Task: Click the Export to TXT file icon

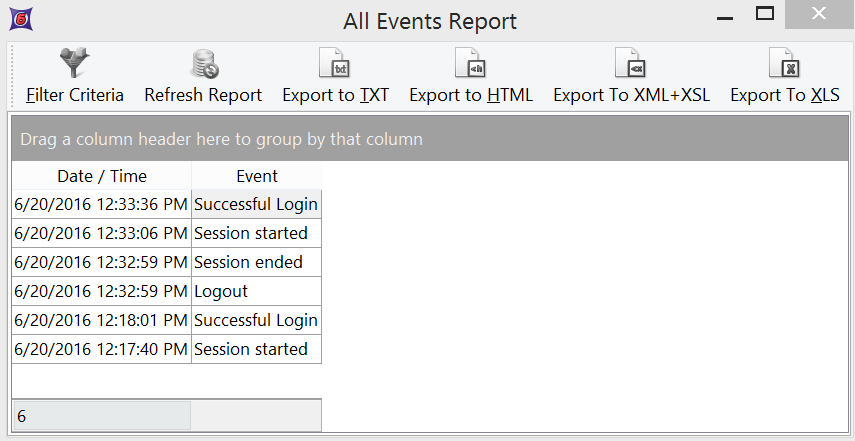Action: (335, 64)
